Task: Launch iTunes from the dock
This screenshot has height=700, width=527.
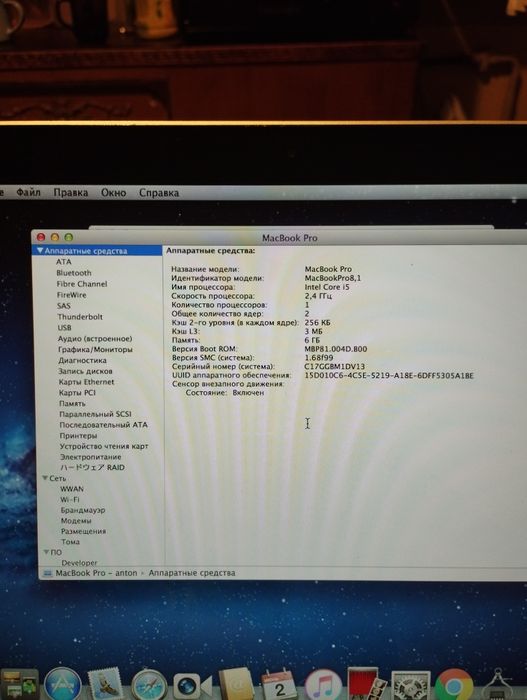Action: pos(323,685)
